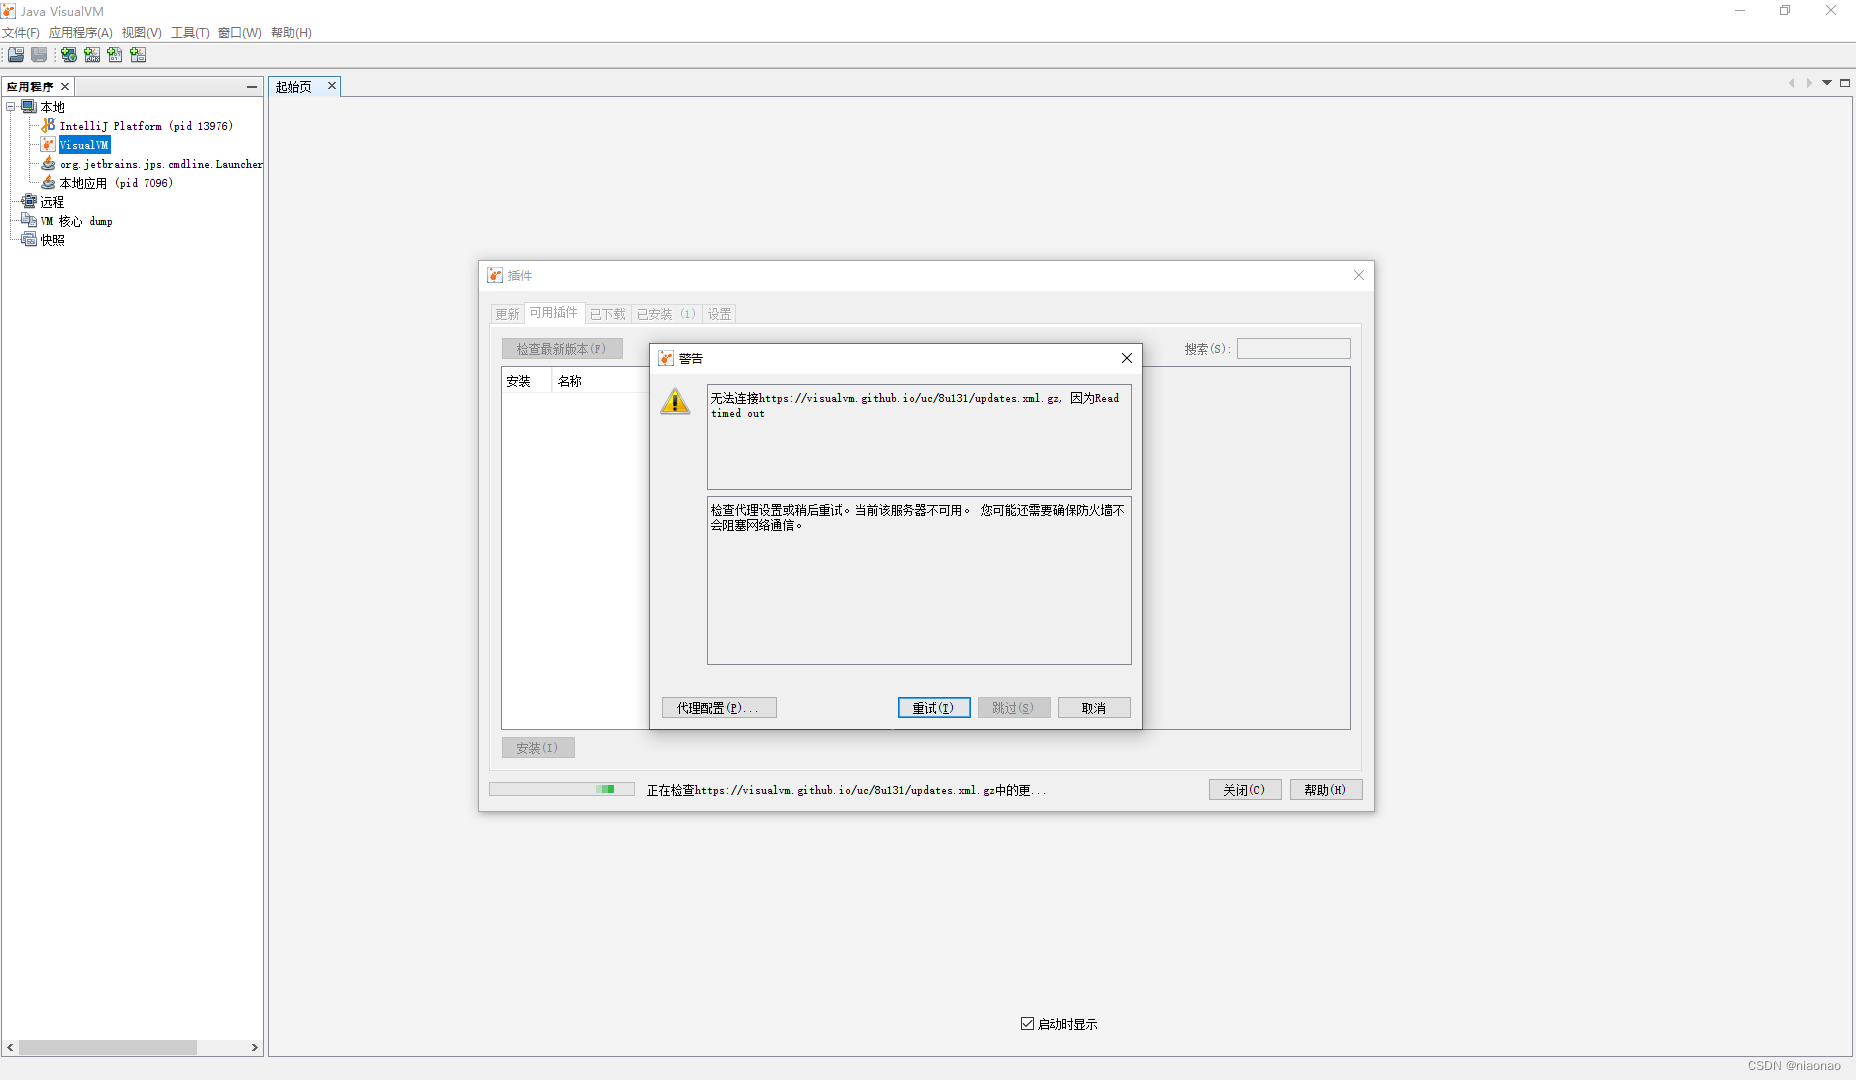
Task: Click the 代理配置(P)... button
Action: pos(719,708)
